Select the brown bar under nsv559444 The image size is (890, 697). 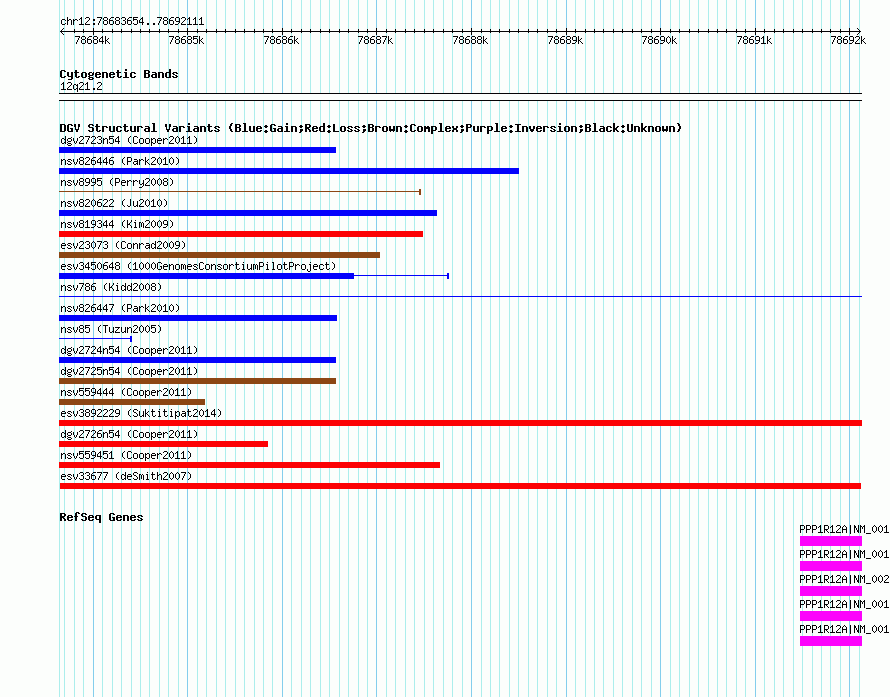(132, 402)
